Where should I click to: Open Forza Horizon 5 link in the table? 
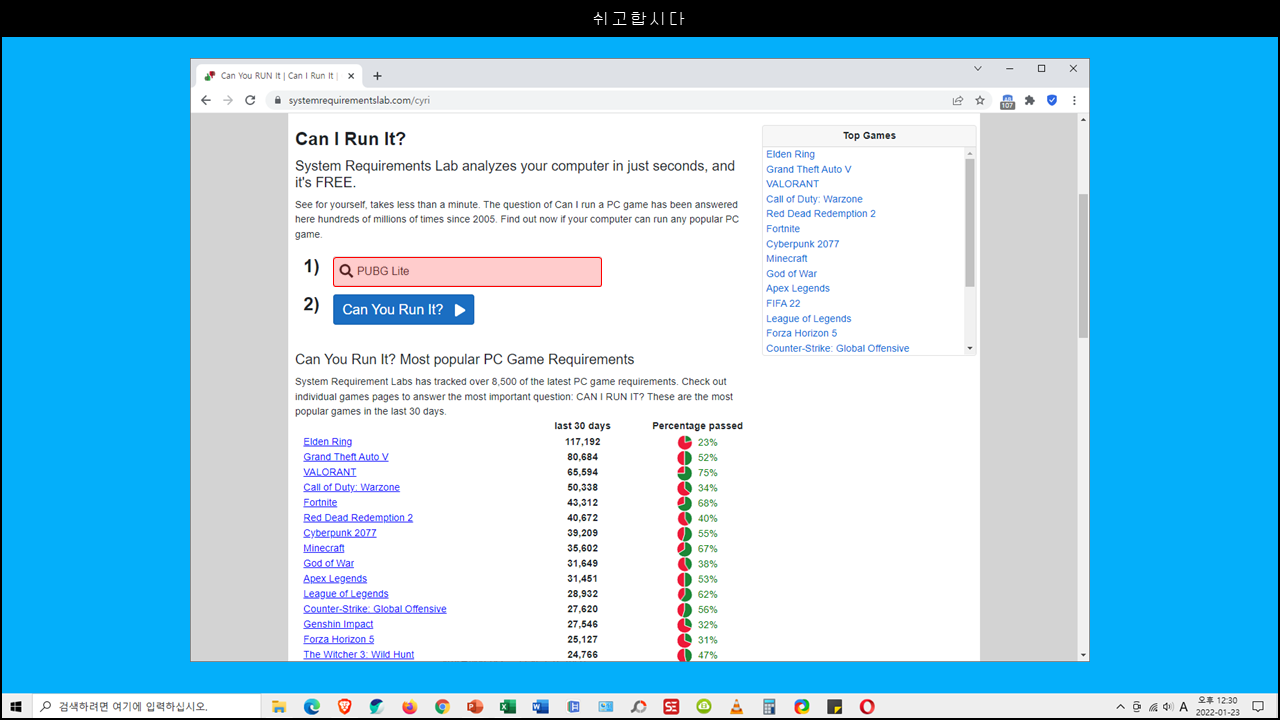click(x=339, y=639)
